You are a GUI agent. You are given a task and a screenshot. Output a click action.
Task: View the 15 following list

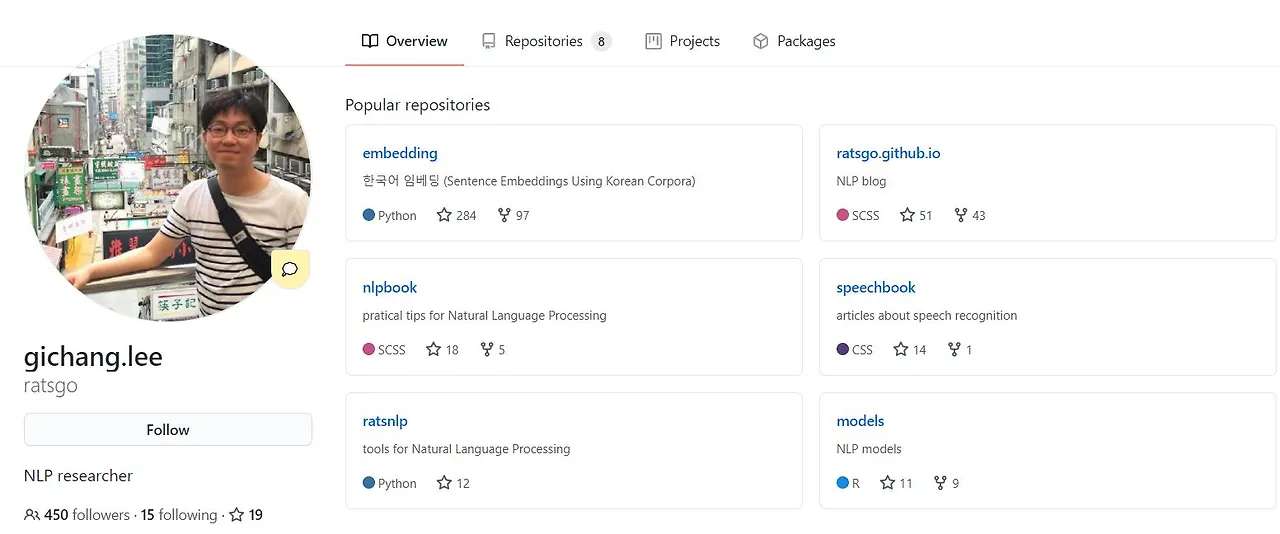[x=179, y=515]
